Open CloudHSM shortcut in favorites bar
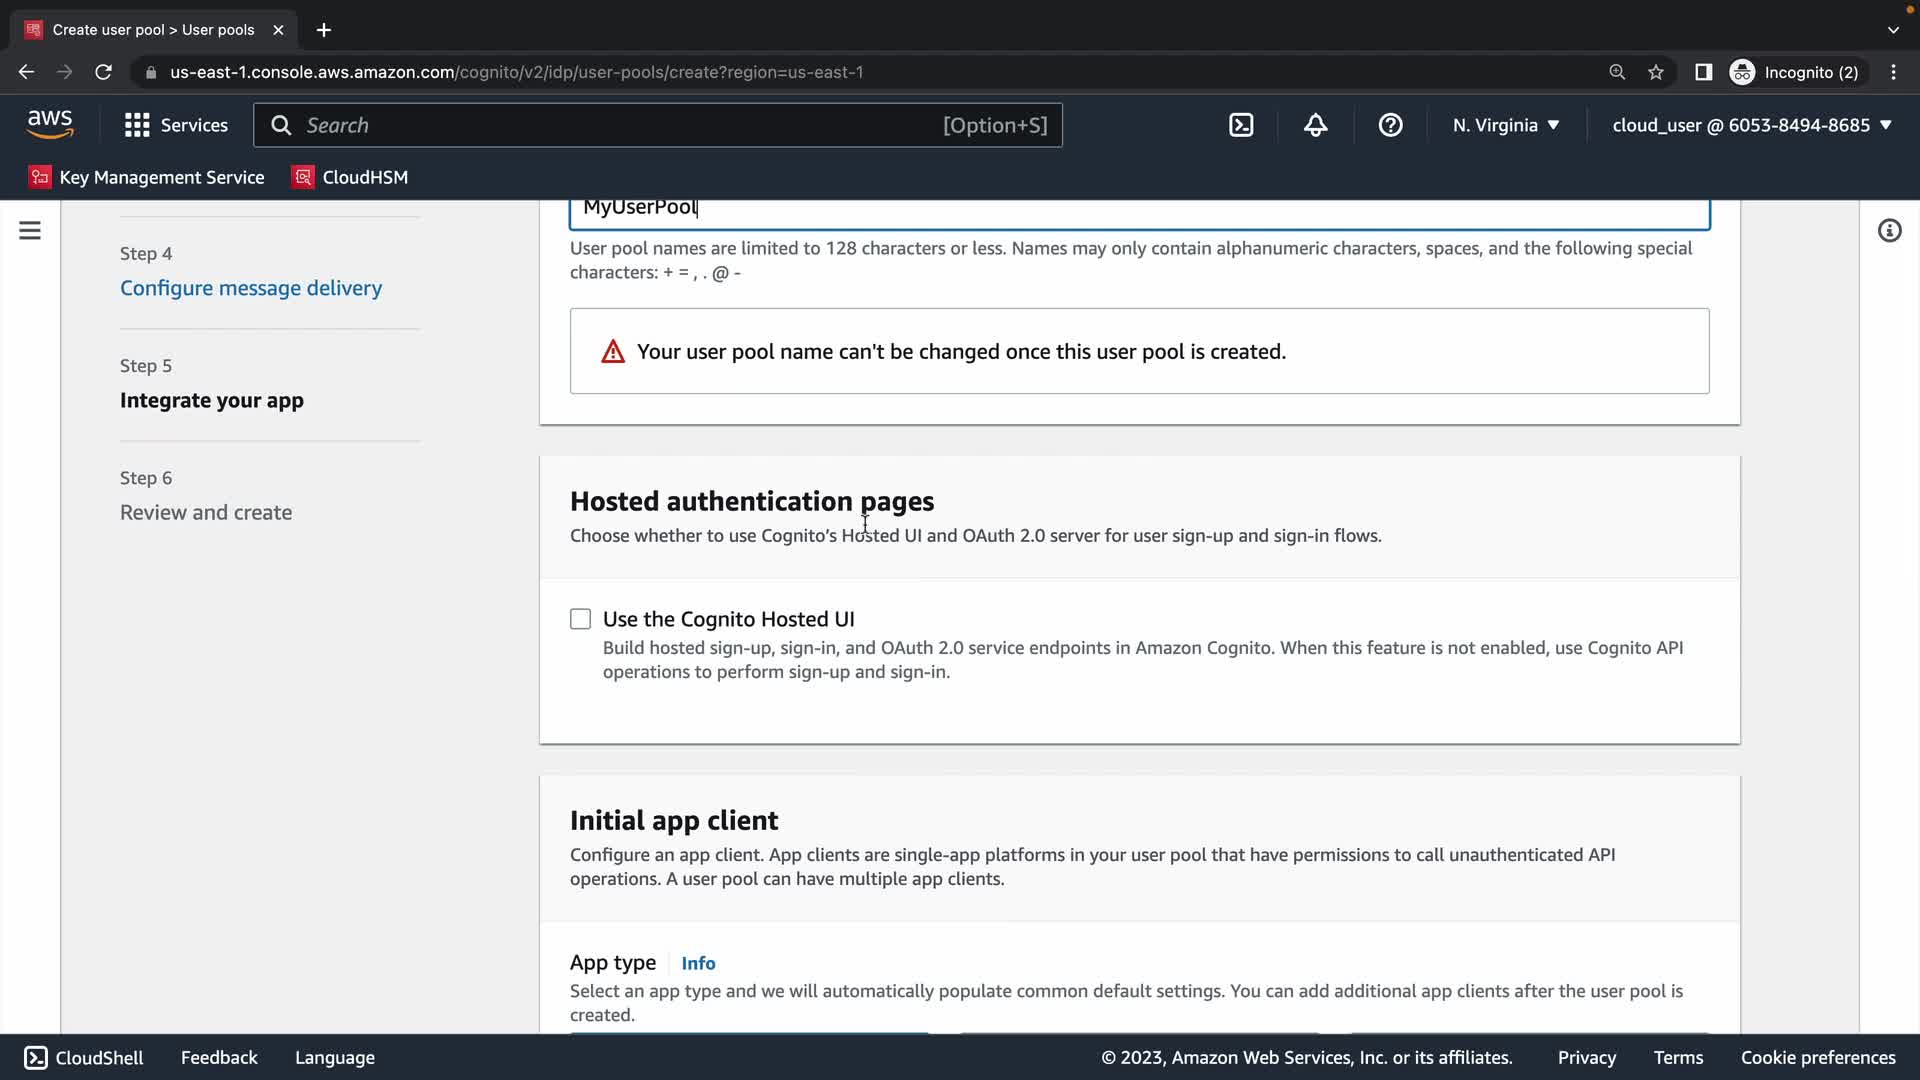1920x1080 pixels. [x=350, y=177]
